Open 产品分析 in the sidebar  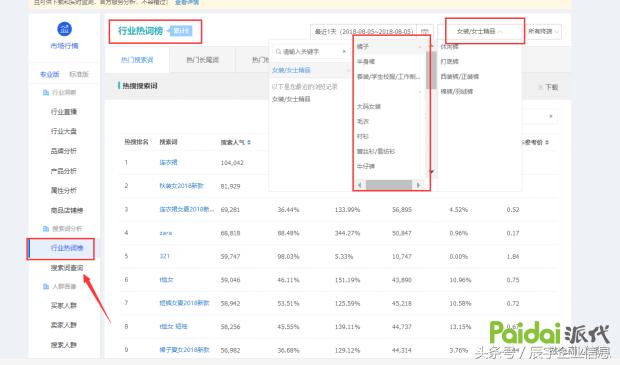point(64,171)
